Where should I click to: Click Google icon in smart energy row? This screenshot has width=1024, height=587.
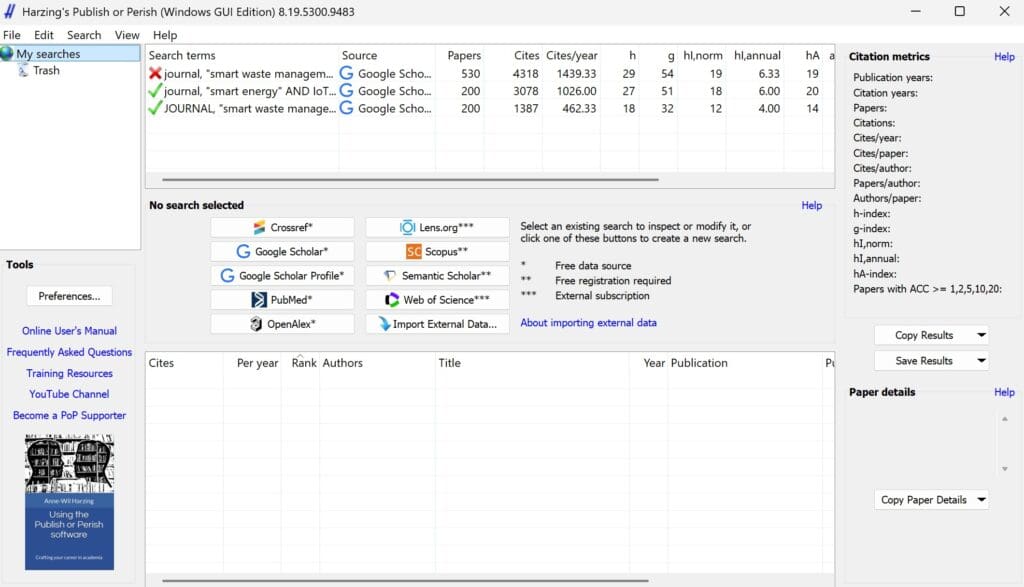[x=347, y=91]
